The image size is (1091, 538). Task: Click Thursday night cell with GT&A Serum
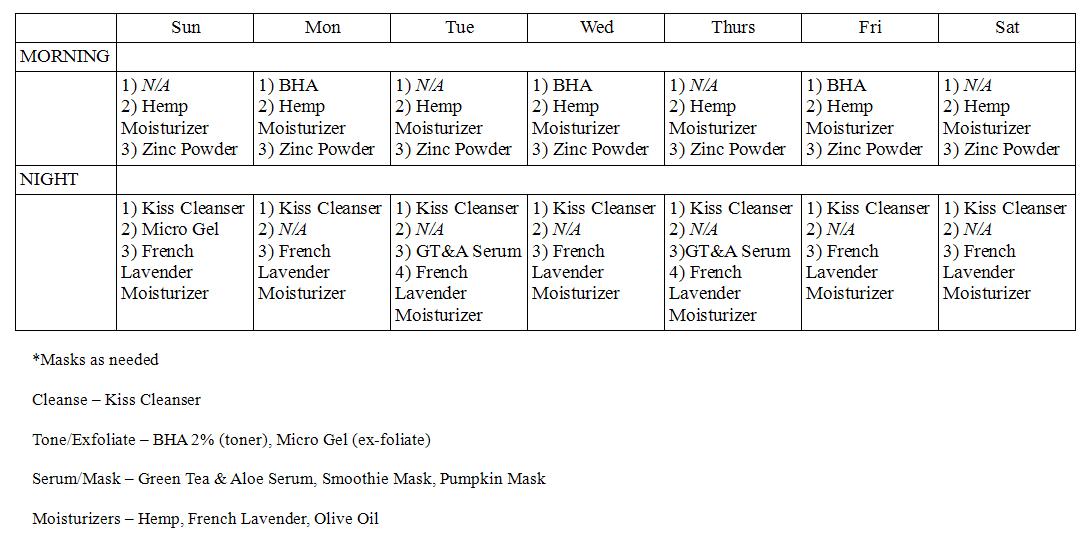[733, 262]
